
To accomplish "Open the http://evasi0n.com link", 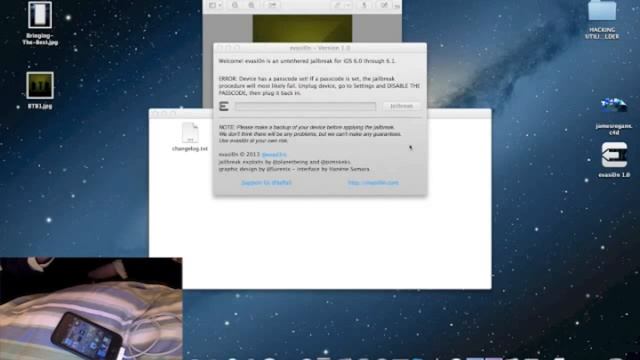I will pos(373,183).
